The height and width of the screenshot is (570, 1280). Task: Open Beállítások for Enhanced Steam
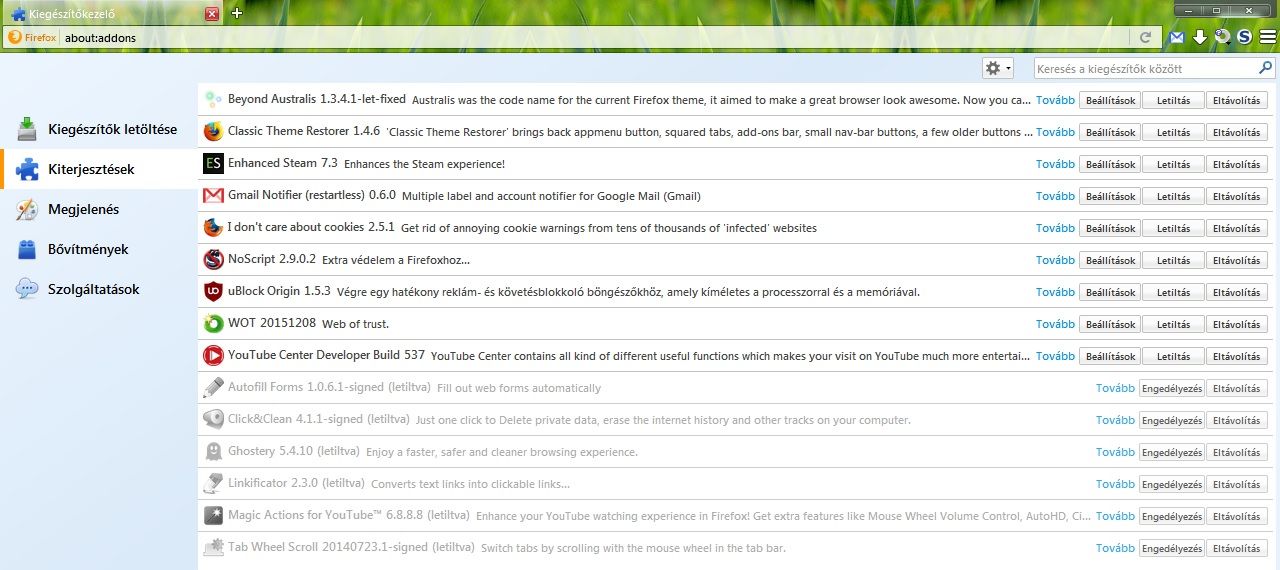(x=1110, y=165)
